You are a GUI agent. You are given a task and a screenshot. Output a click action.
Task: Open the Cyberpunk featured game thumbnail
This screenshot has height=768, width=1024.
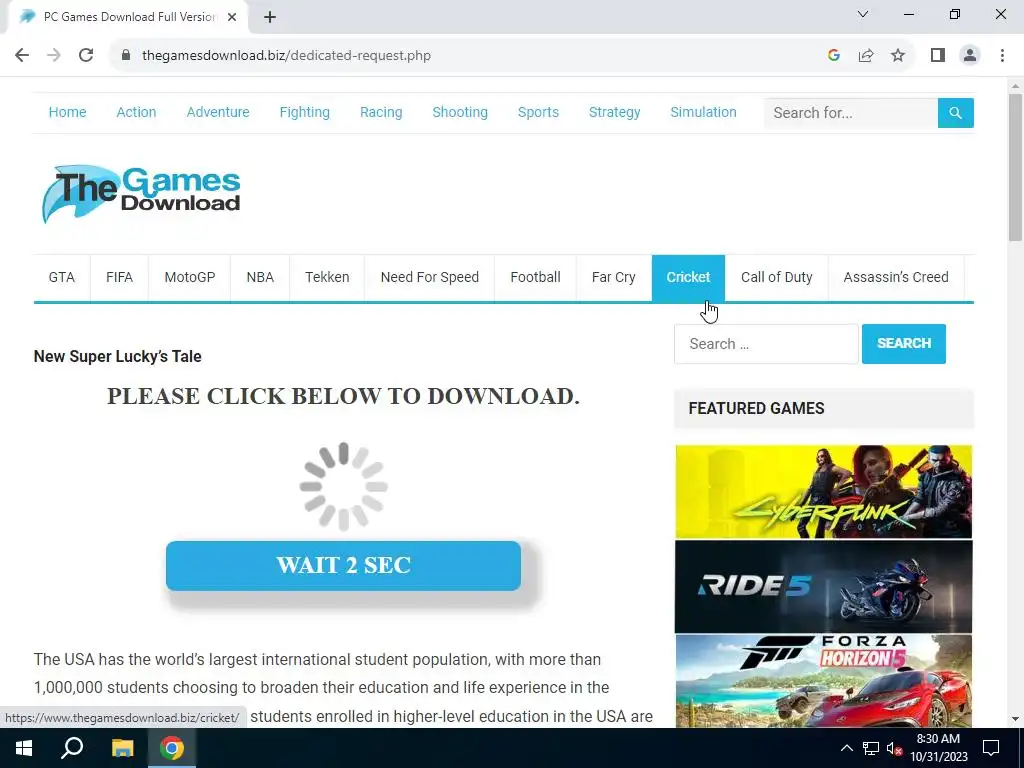coord(824,492)
